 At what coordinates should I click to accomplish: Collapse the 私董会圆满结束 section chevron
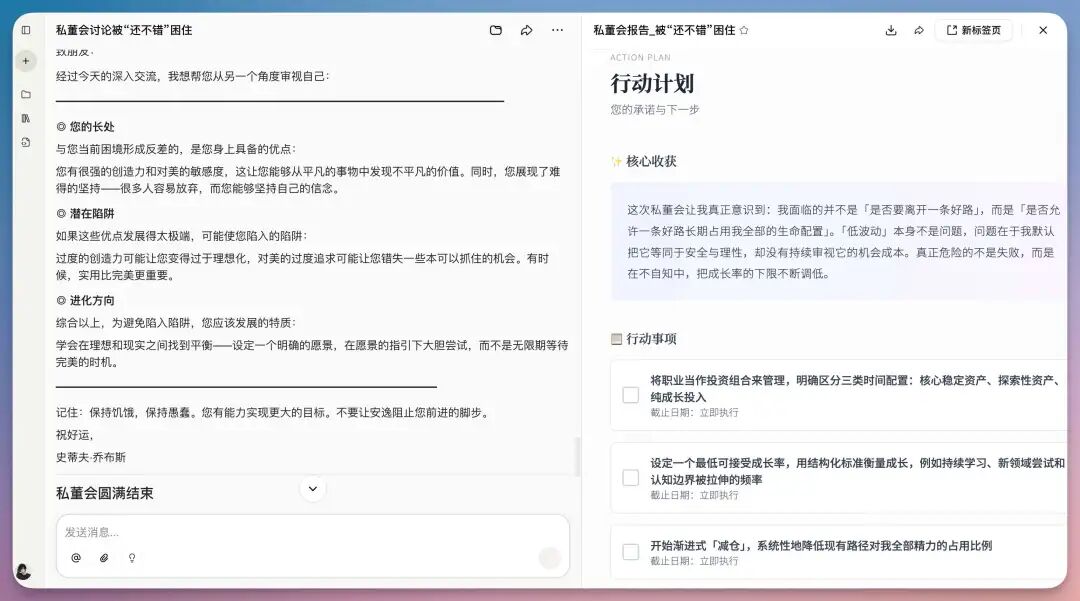[312, 488]
